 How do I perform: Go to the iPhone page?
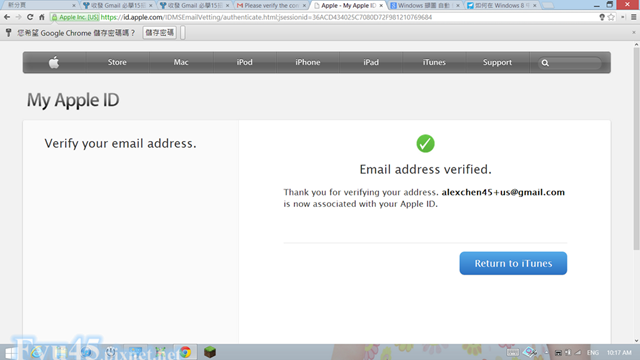pos(308,62)
